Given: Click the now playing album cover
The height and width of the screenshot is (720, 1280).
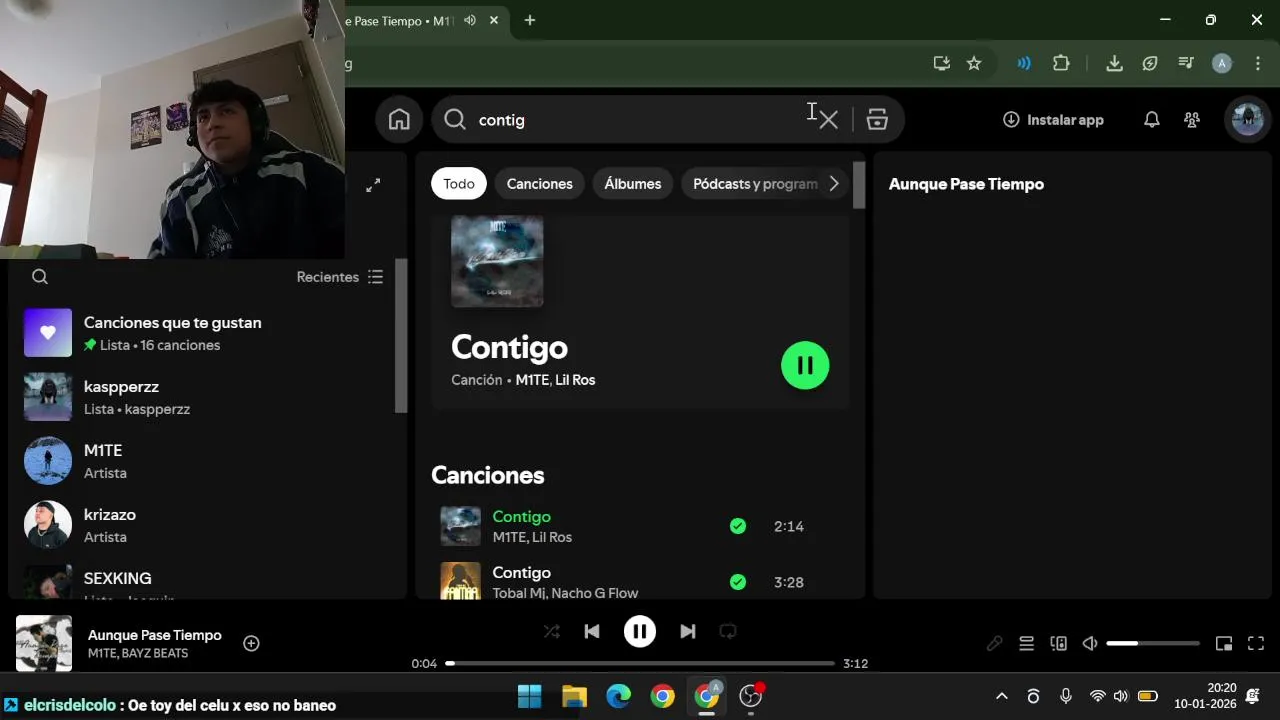Looking at the screenshot, I should 44,643.
